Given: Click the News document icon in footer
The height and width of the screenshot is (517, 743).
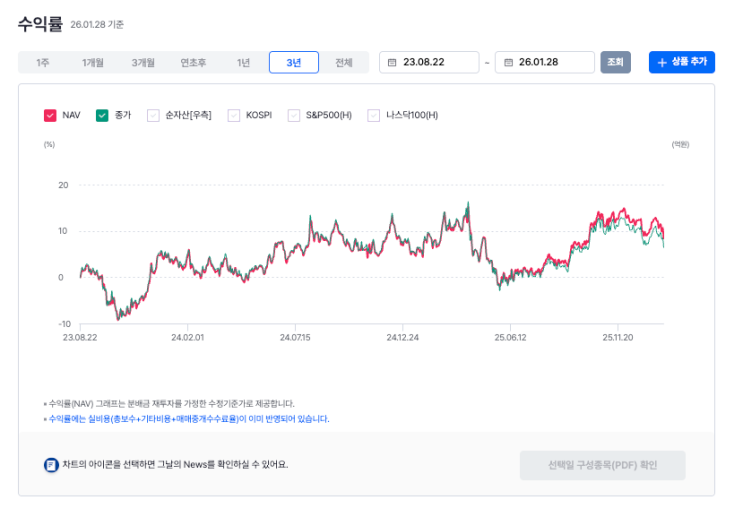Looking at the screenshot, I should (51, 465).
